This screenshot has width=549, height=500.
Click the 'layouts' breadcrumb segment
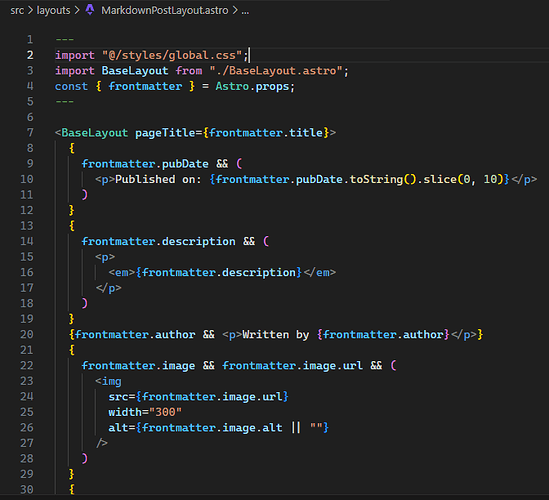pos(53,11)
